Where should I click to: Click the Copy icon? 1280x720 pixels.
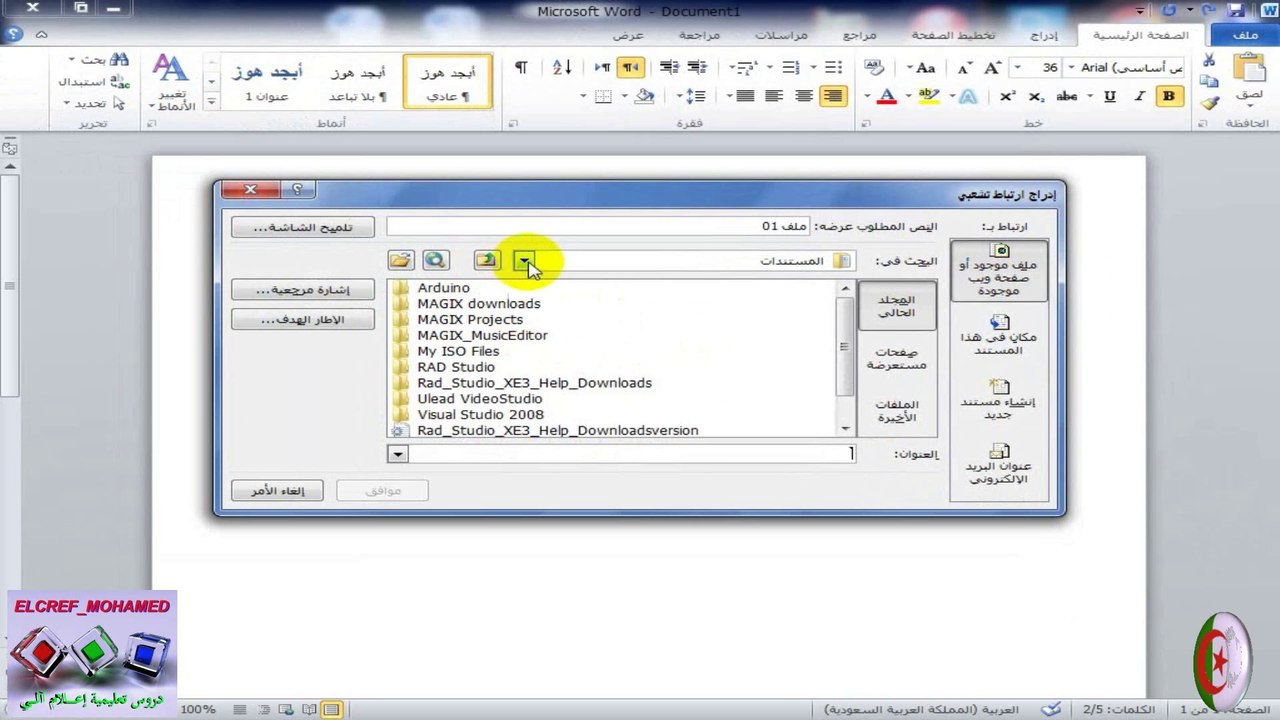click(1209, 82)
